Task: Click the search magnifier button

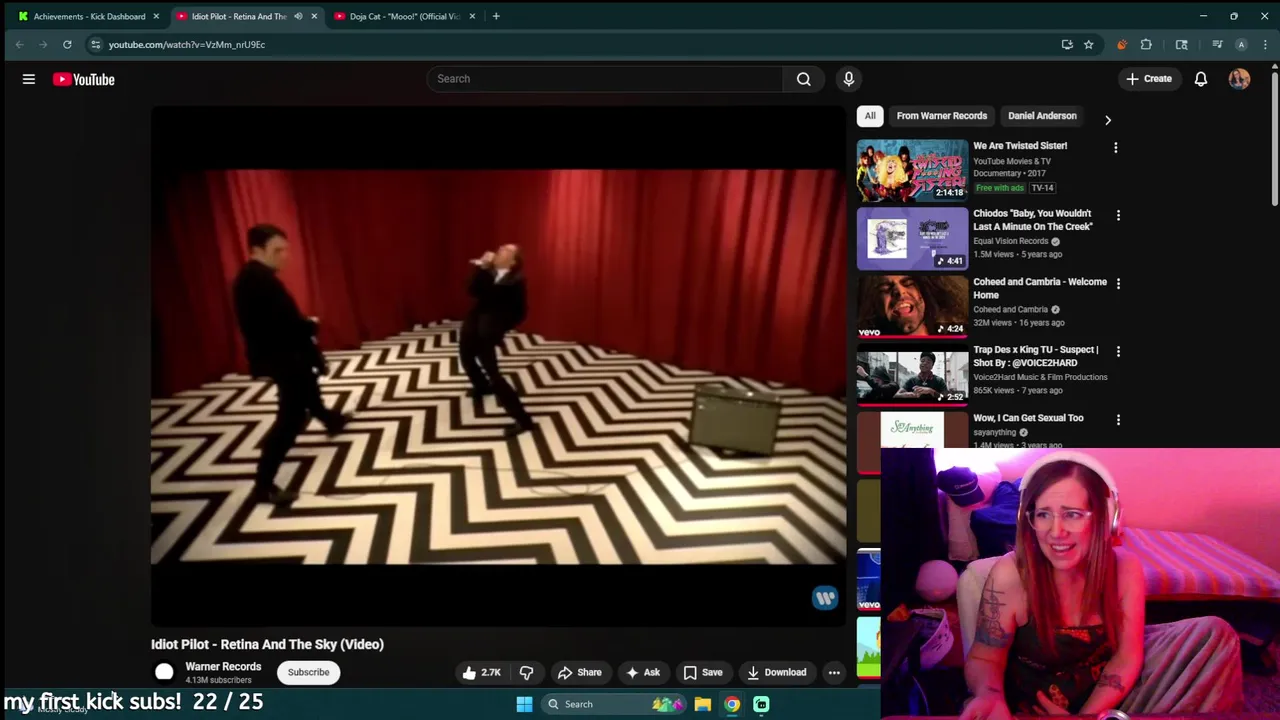Action: pos(803,79)
